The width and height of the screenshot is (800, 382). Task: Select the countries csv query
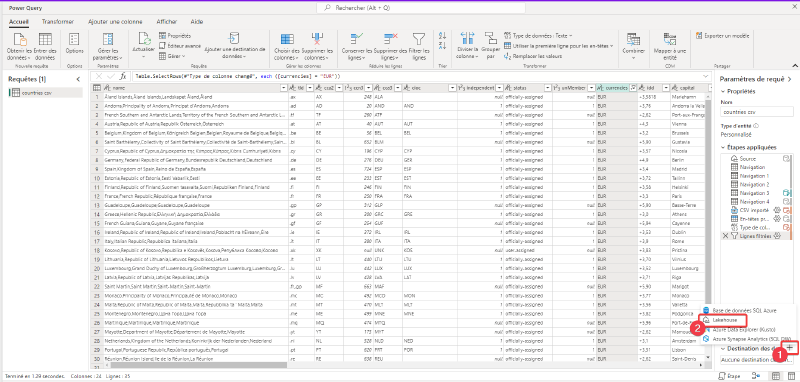pyautogui.click(x=45, y=93)
